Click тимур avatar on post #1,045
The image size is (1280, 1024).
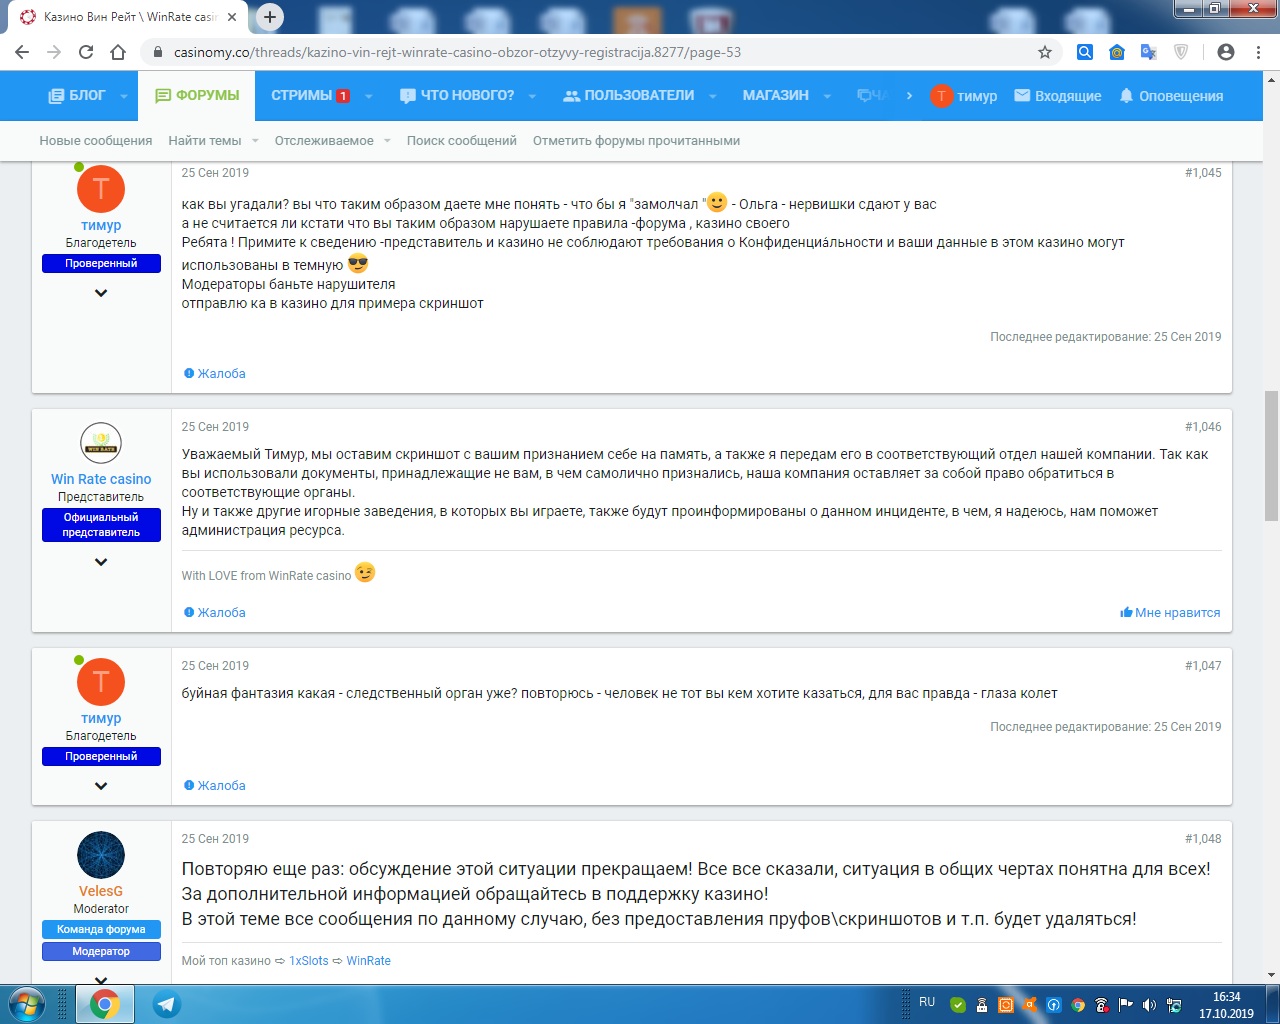pyautogui.click(x=101, y=189)
